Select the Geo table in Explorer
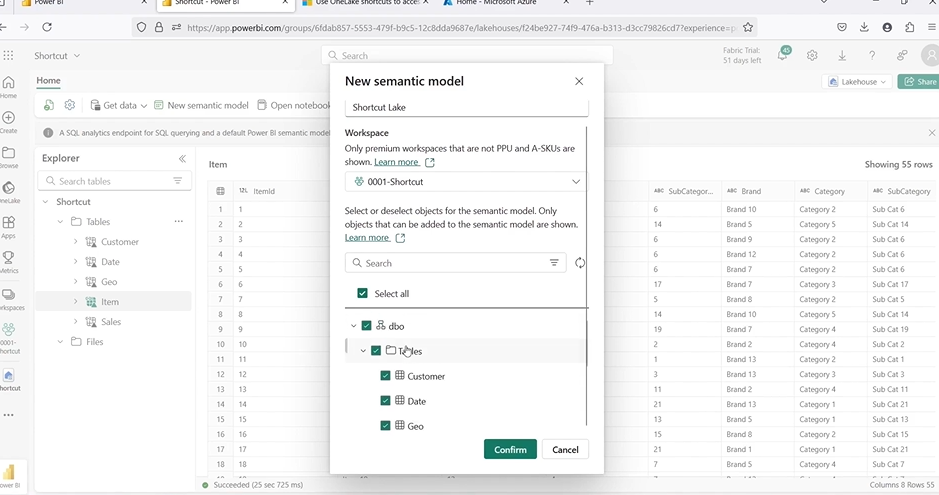Screen dimensions: 939x495 tap(109, 282)
